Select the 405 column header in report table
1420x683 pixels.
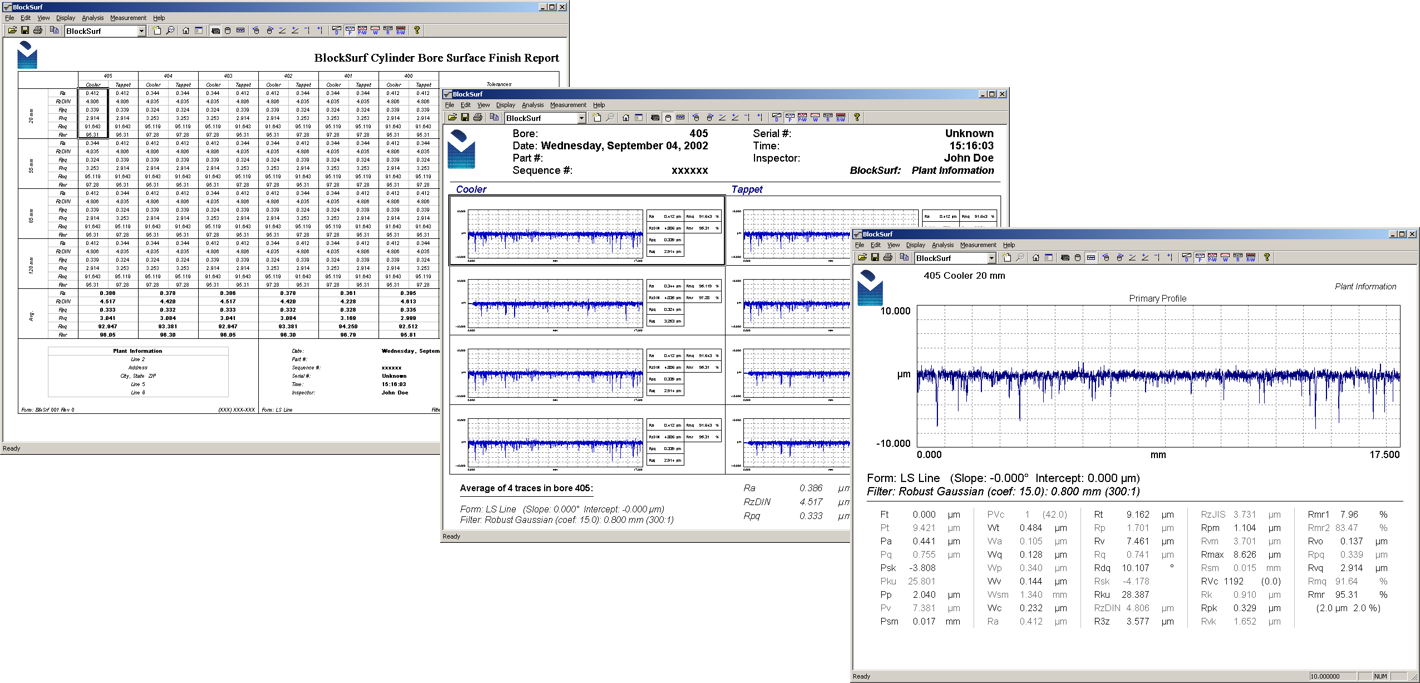[108, 76]
